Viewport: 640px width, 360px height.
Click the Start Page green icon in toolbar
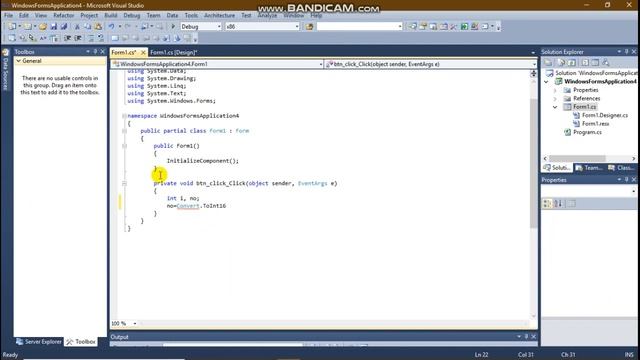click(x=464, y=27)
